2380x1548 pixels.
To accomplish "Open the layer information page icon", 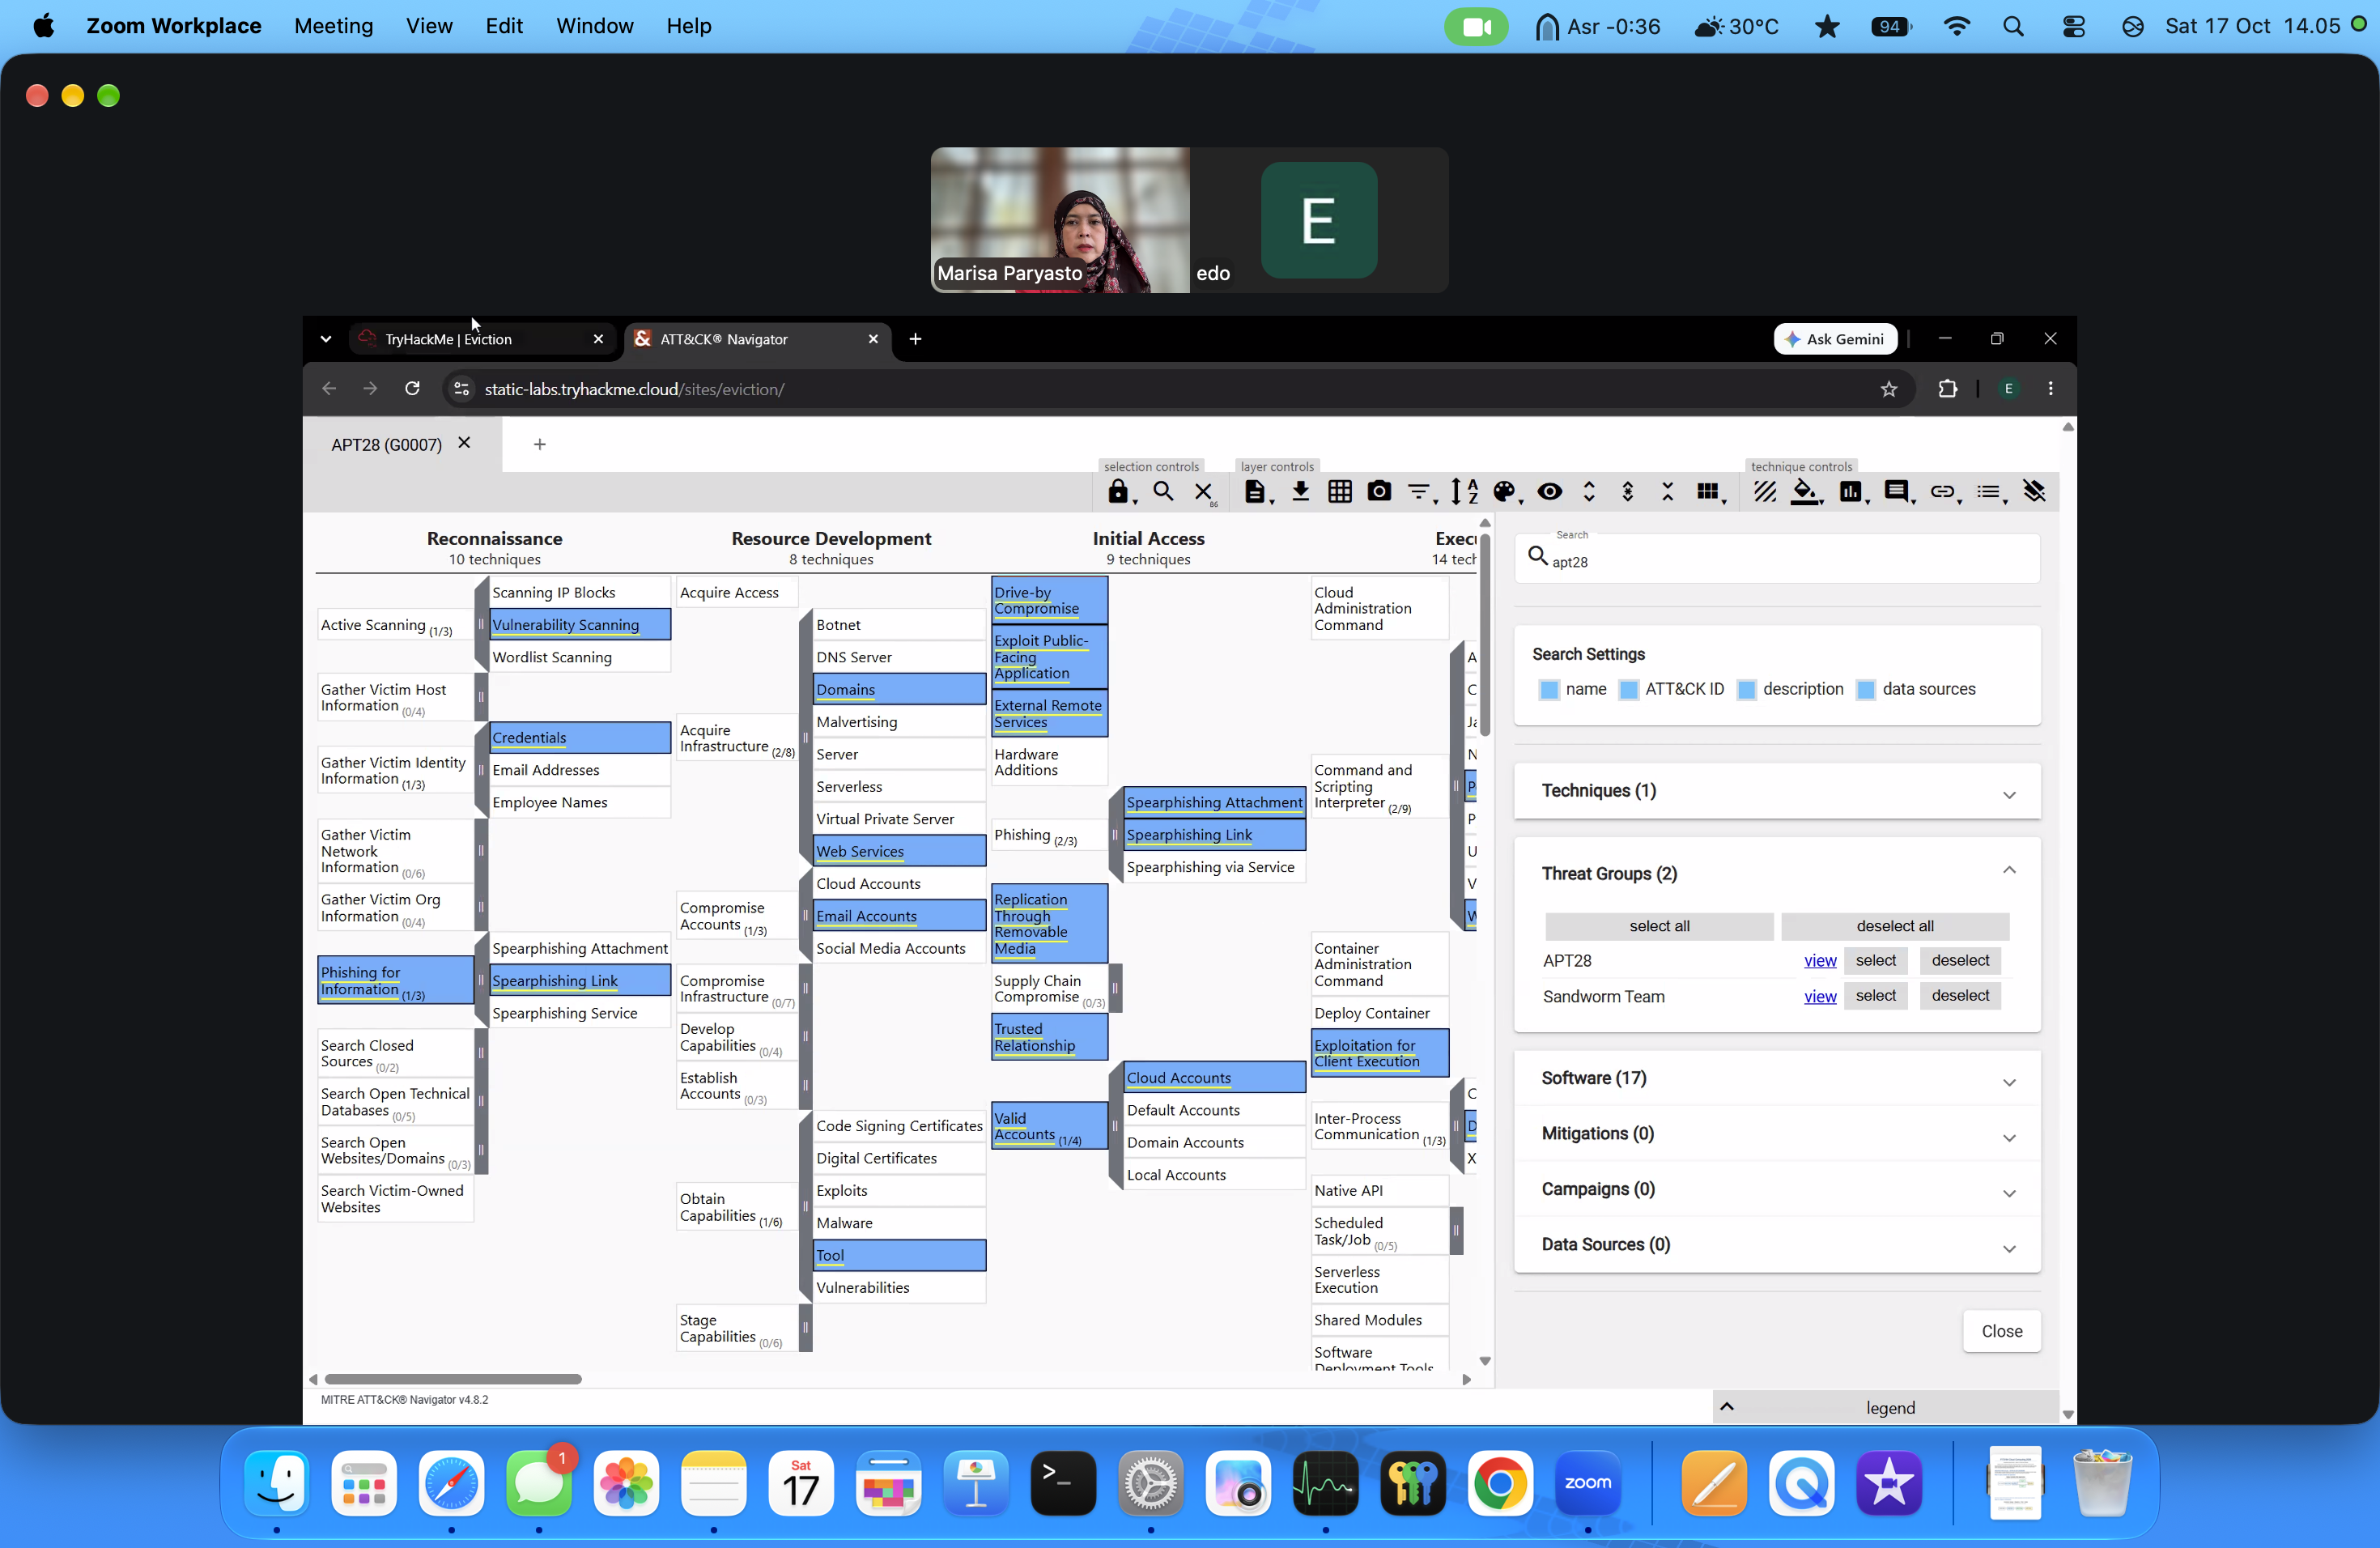I will pyautogui.click(x=1254, y=491).
